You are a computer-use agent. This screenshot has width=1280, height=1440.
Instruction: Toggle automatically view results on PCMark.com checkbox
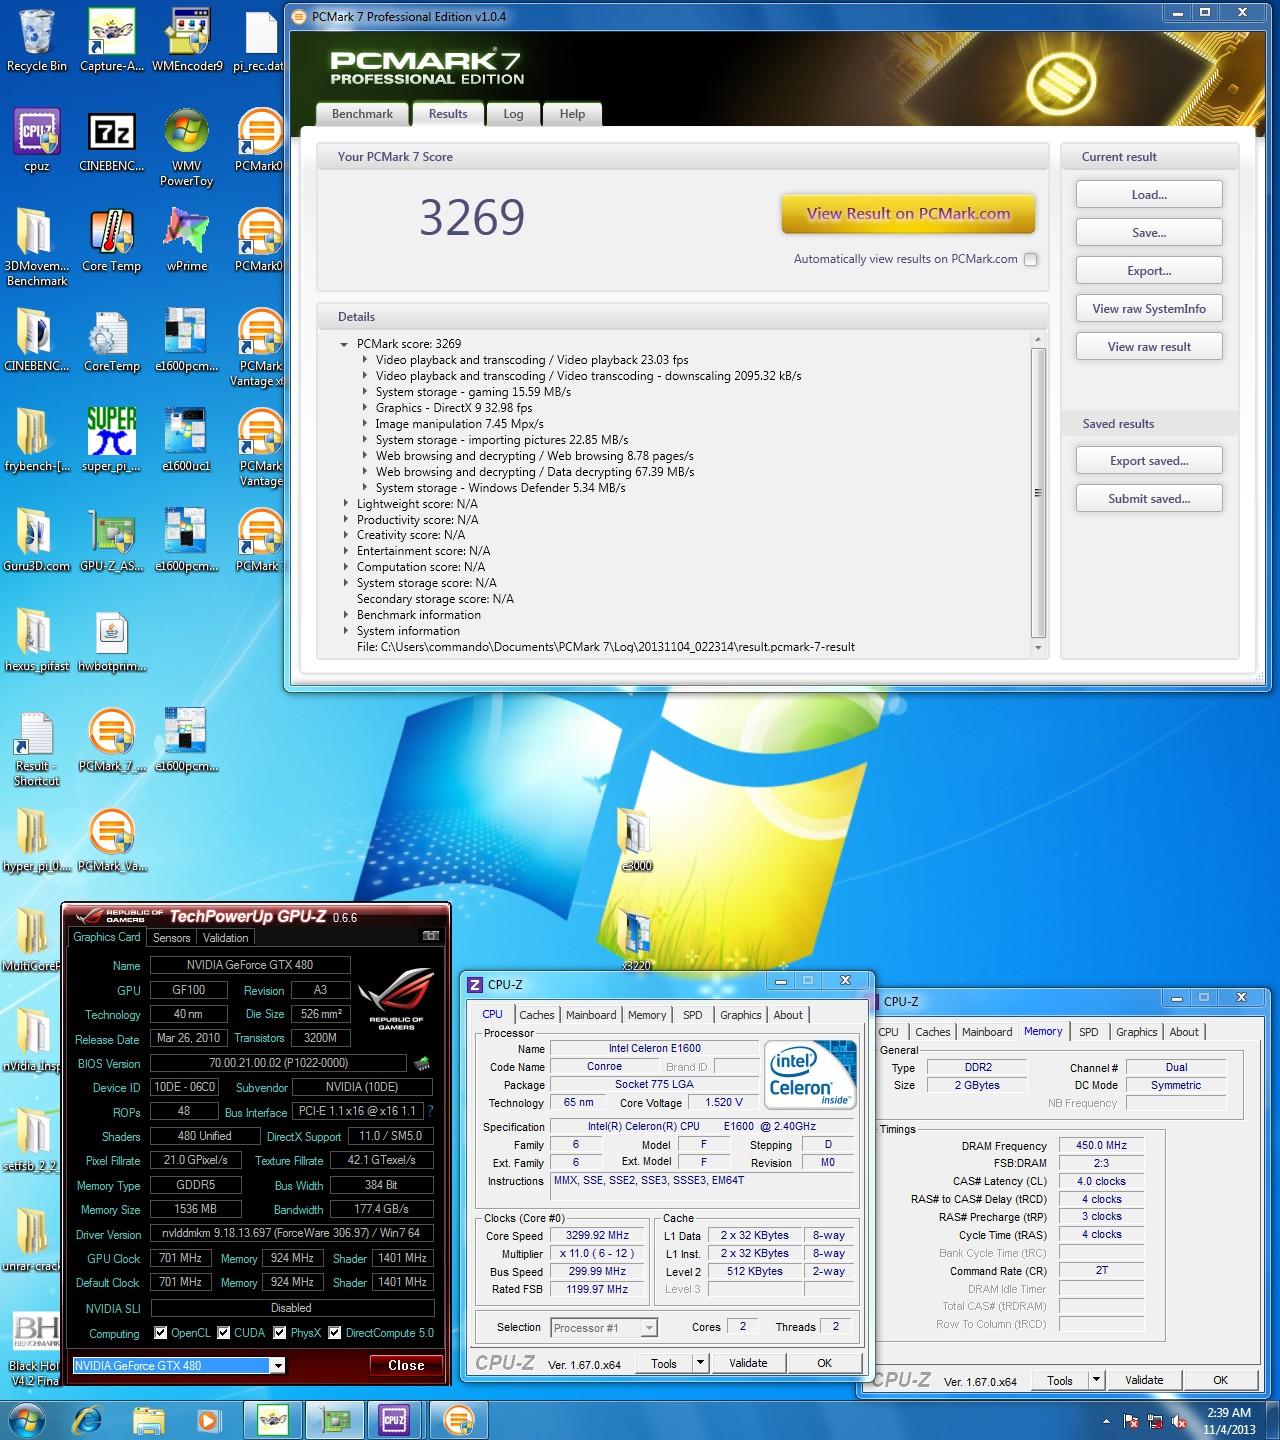(x=1030, y=259)
